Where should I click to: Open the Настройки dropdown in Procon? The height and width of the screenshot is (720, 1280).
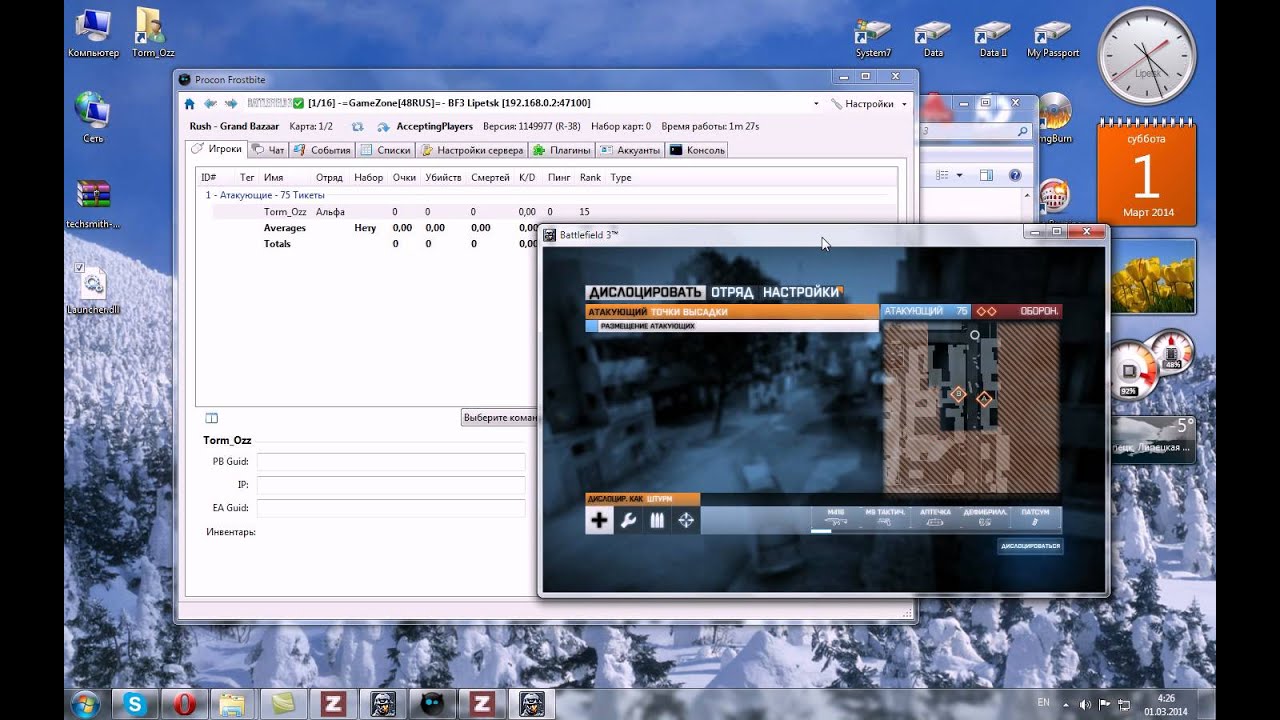coord(869,103)
